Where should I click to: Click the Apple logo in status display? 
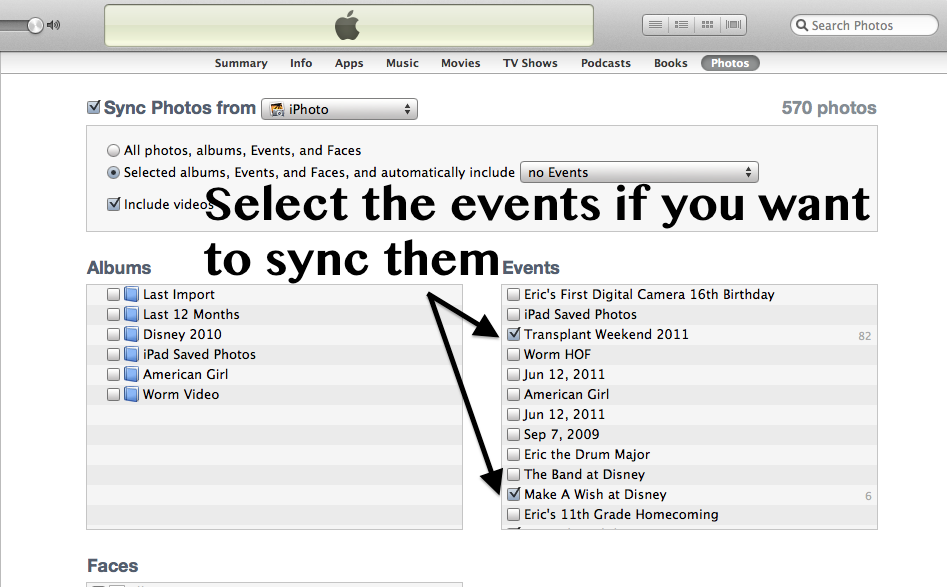point(347,26)
